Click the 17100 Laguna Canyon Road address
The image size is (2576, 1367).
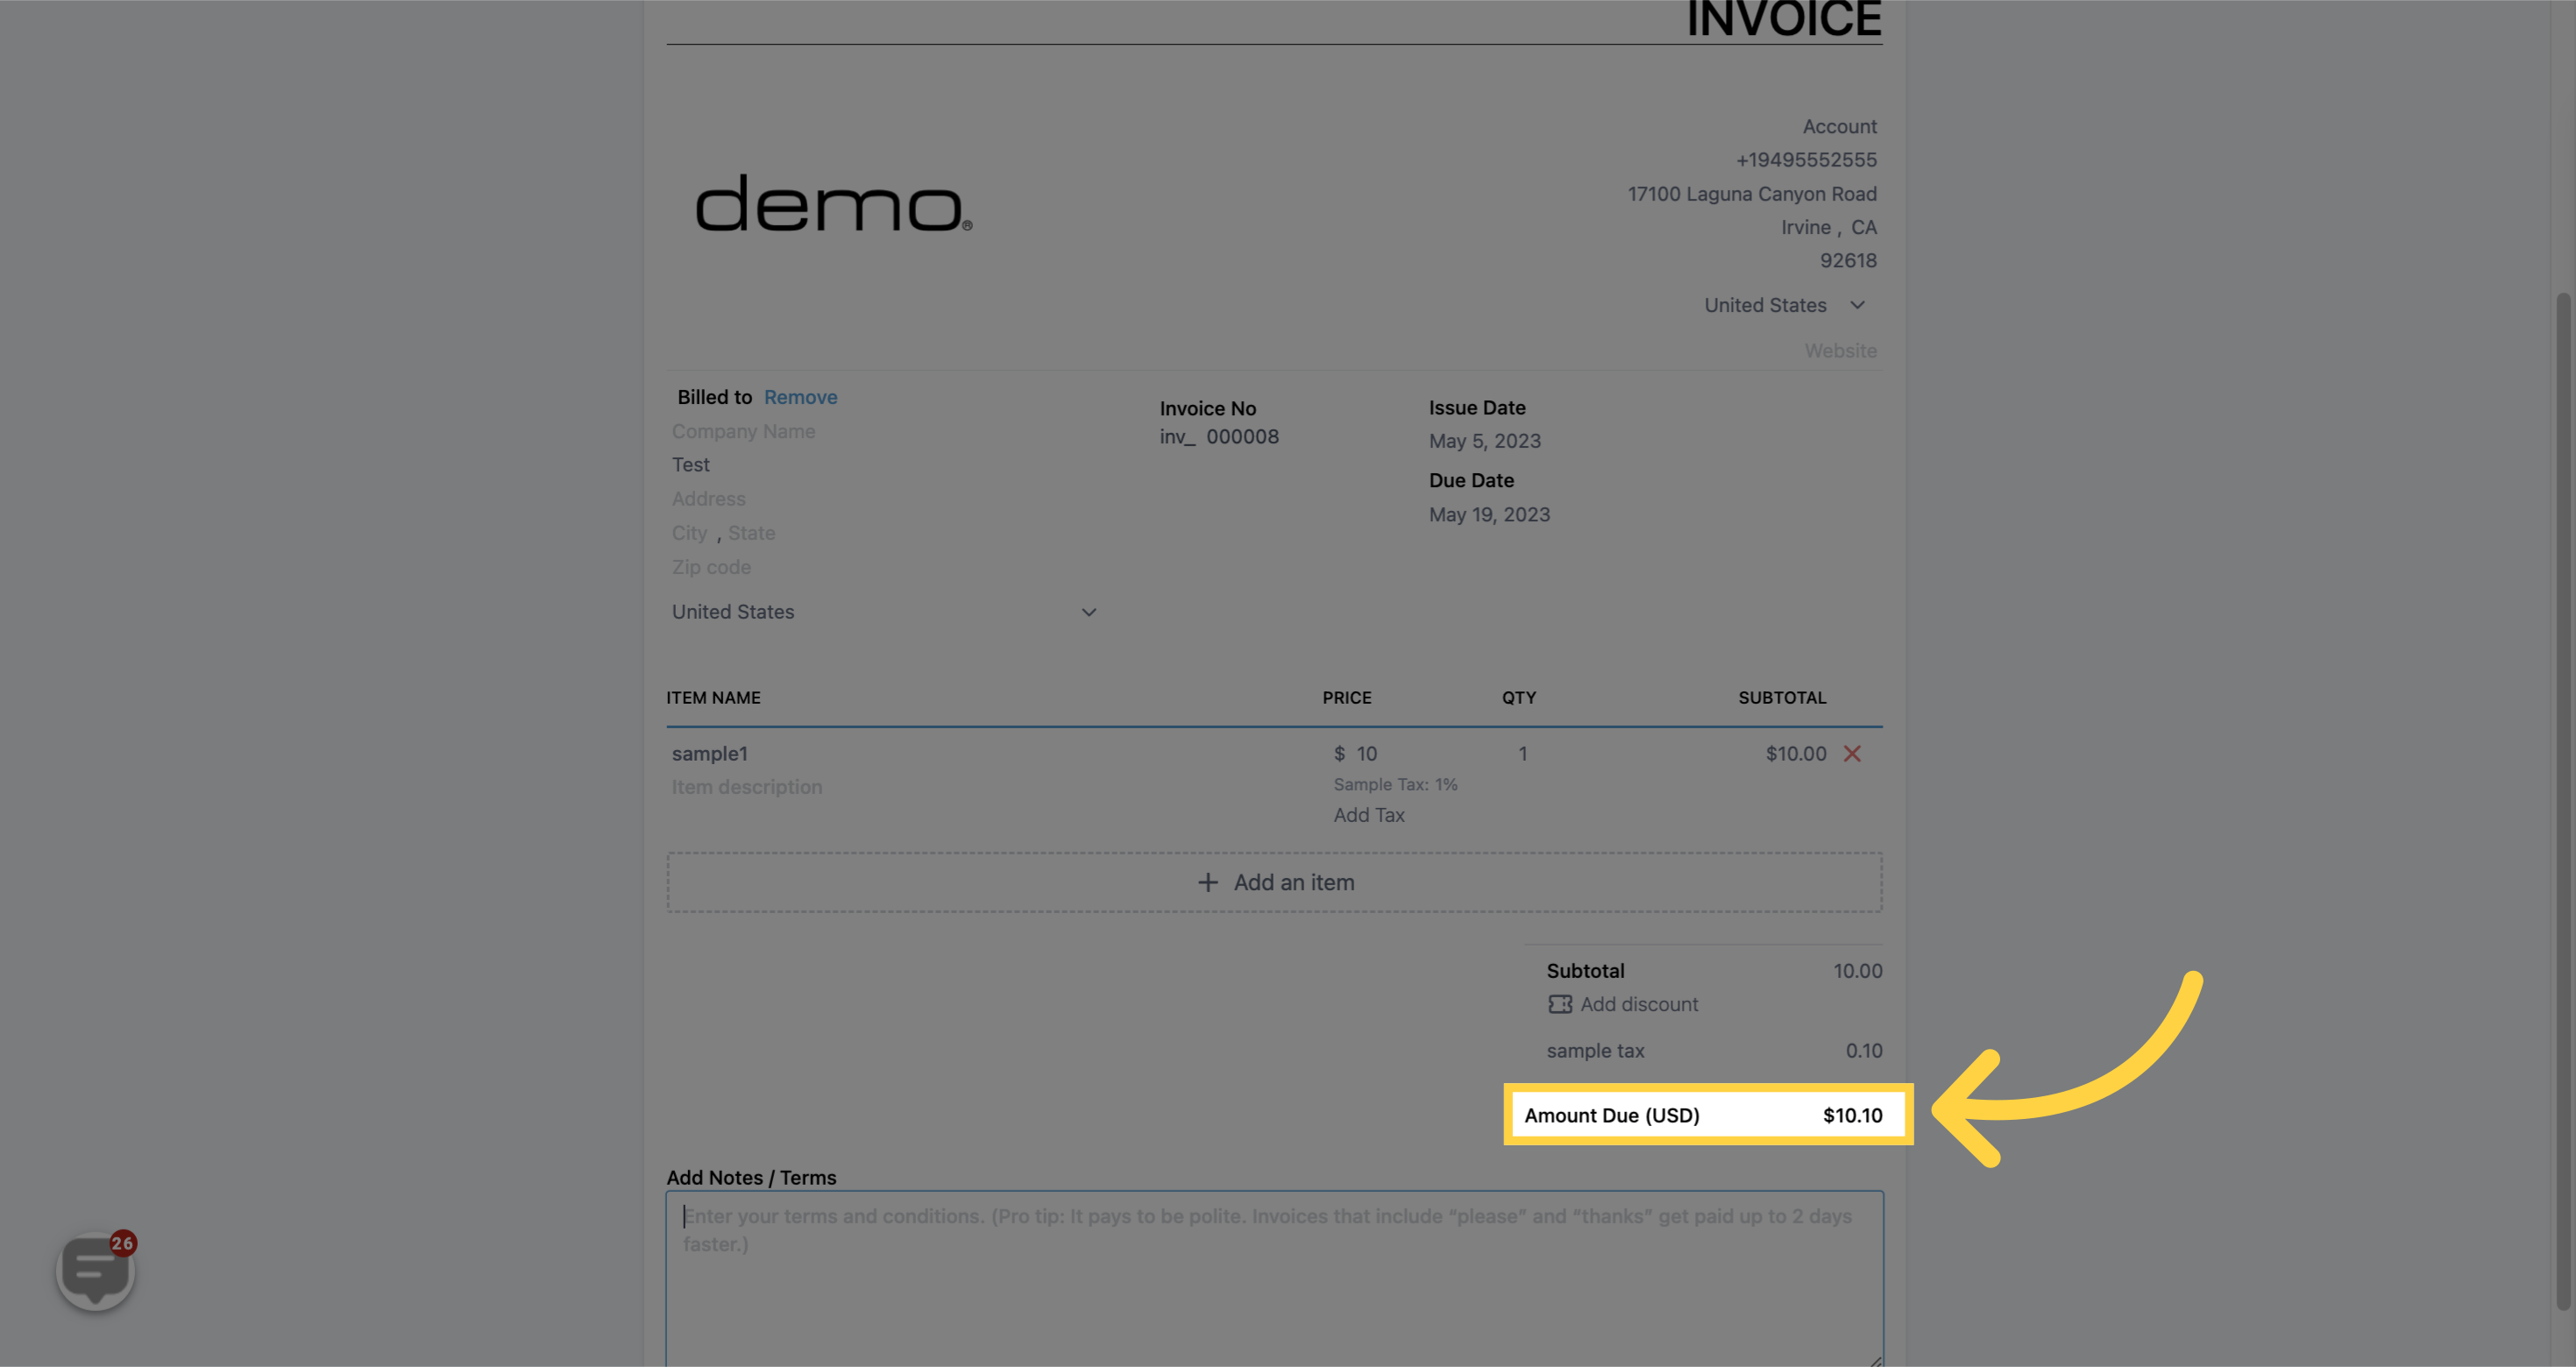pyautogui.click(x=1752, y=194)
